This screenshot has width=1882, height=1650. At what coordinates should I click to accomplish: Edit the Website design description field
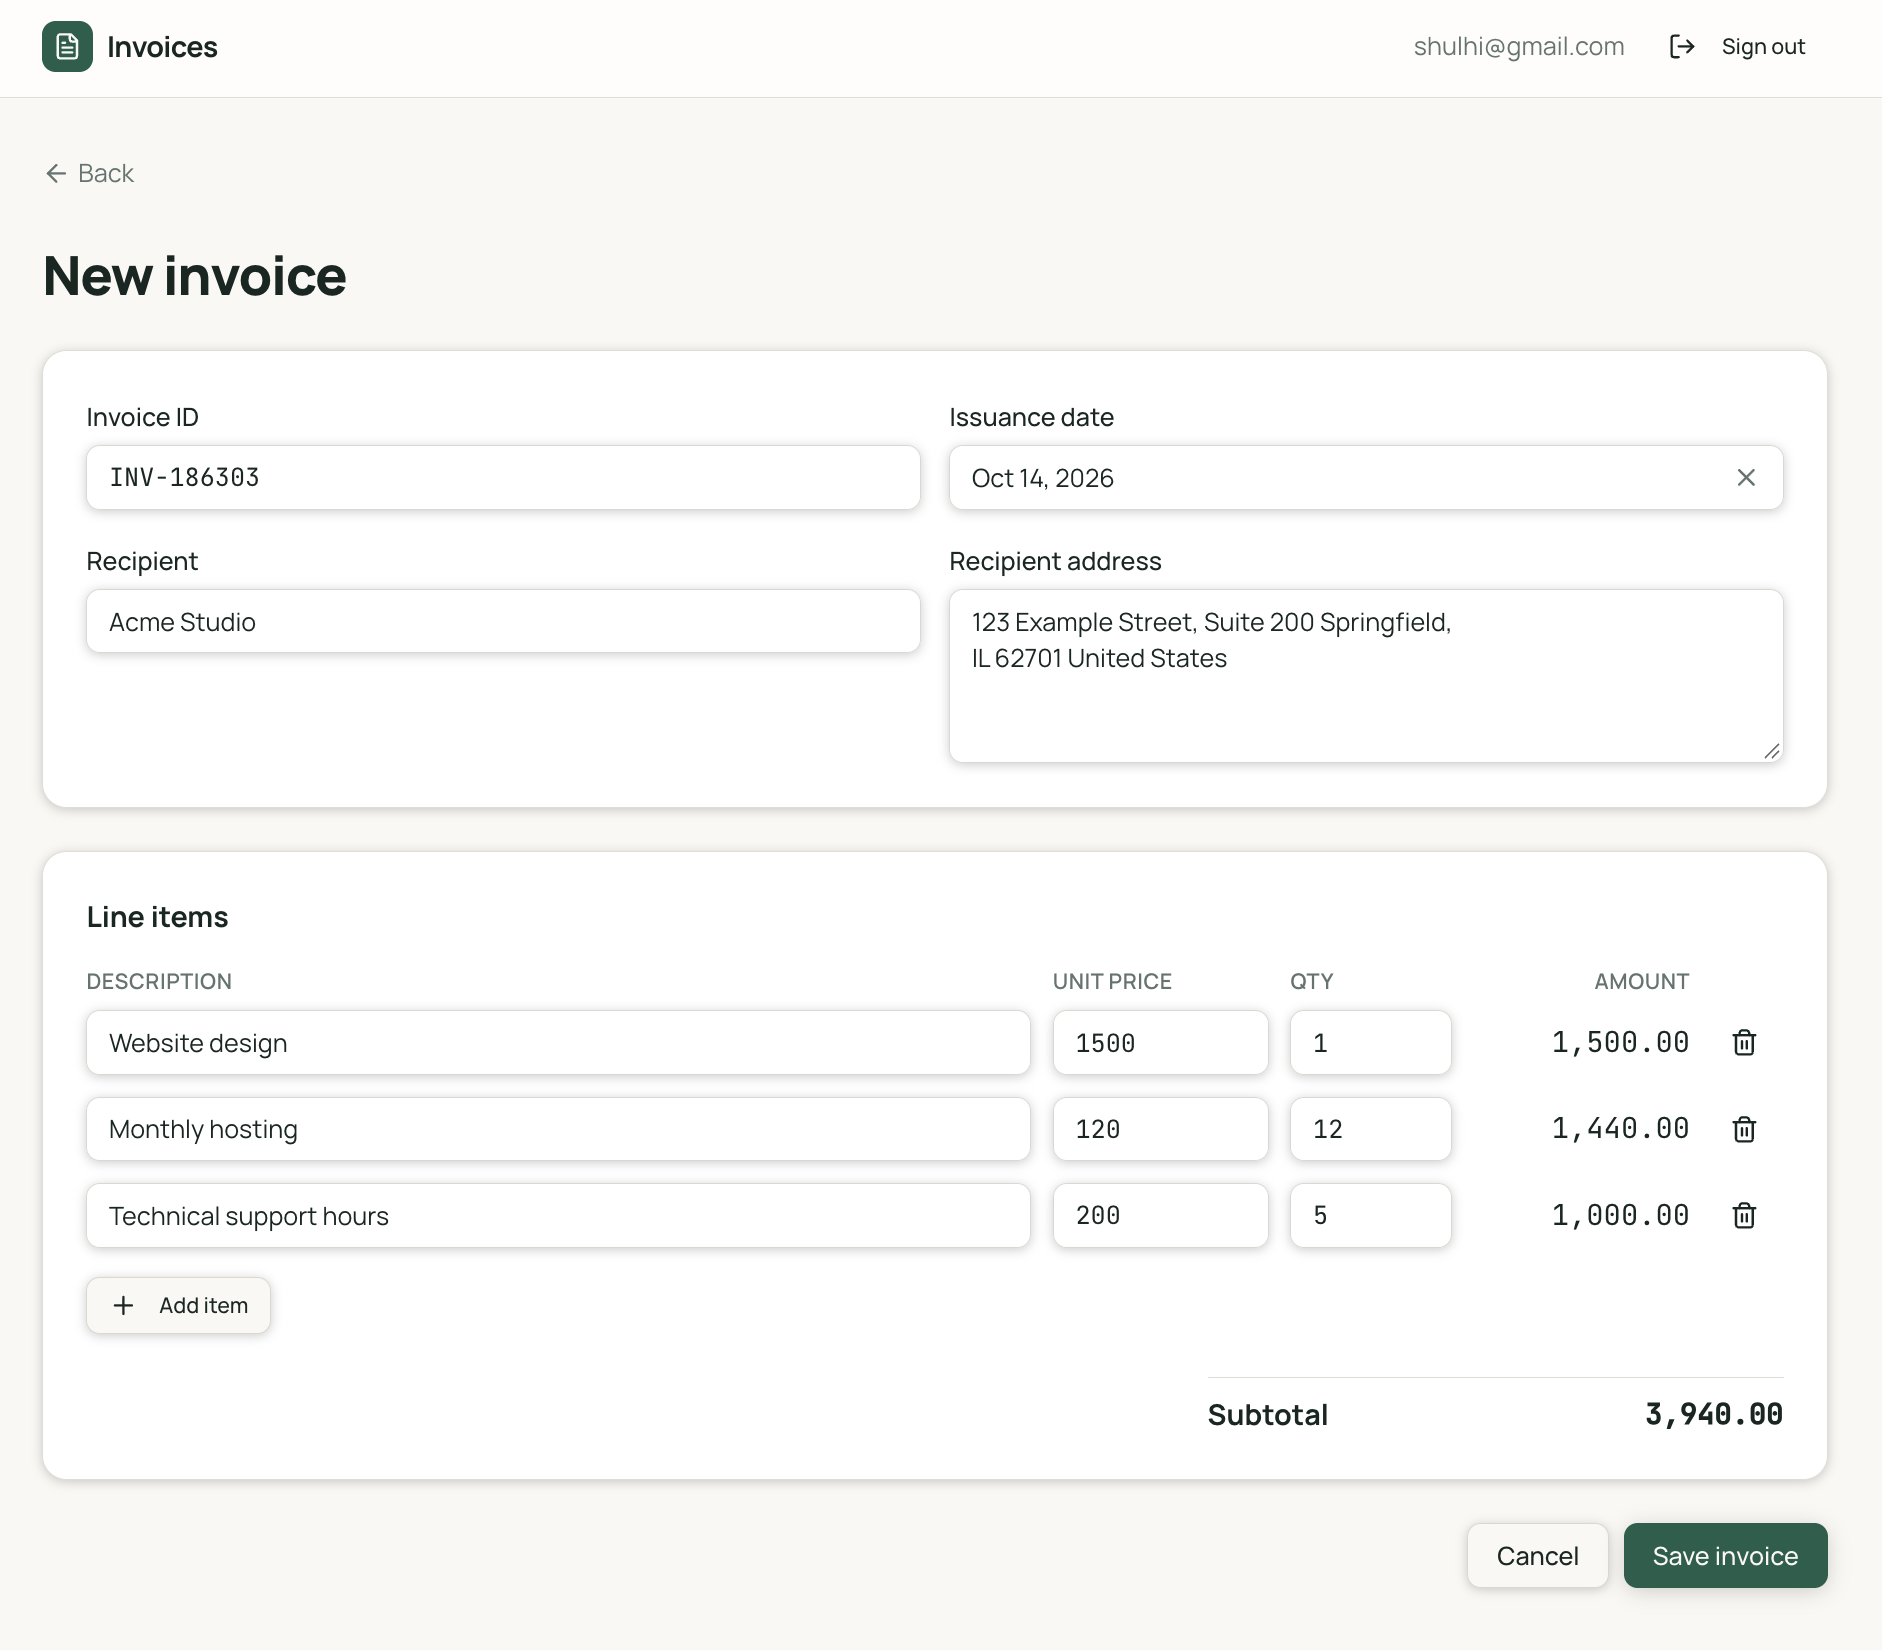coord(558,1043)
